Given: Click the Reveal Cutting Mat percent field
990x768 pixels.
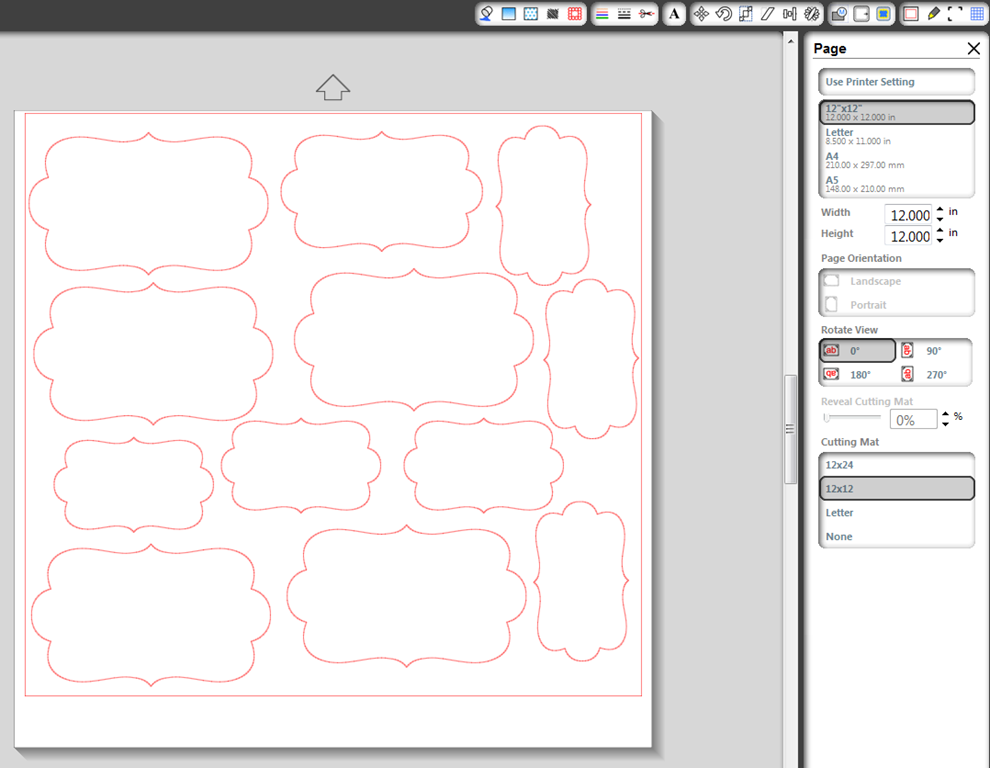Looking at the screenshot, I should [x=913, y=420].
